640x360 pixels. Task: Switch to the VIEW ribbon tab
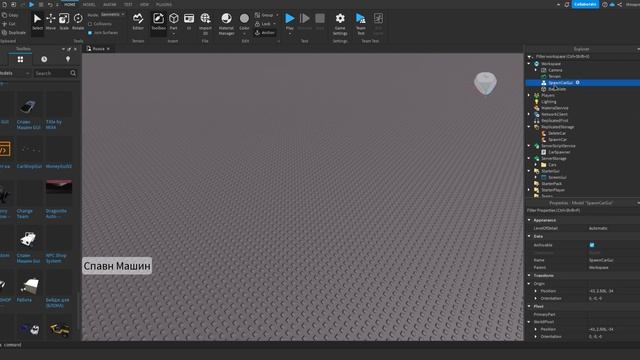tap(144, 4)
